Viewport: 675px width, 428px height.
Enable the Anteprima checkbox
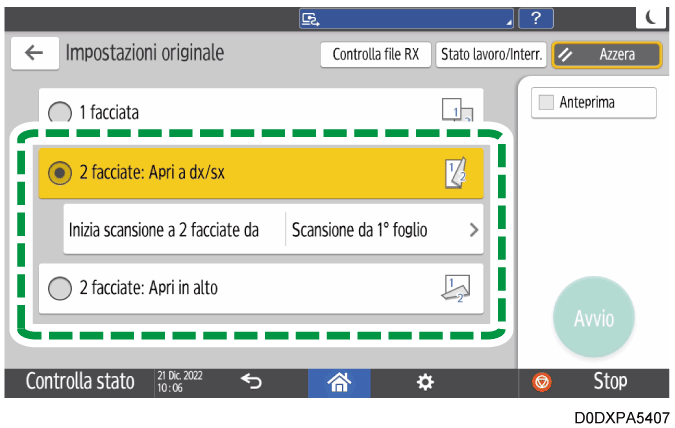[546, 103]
